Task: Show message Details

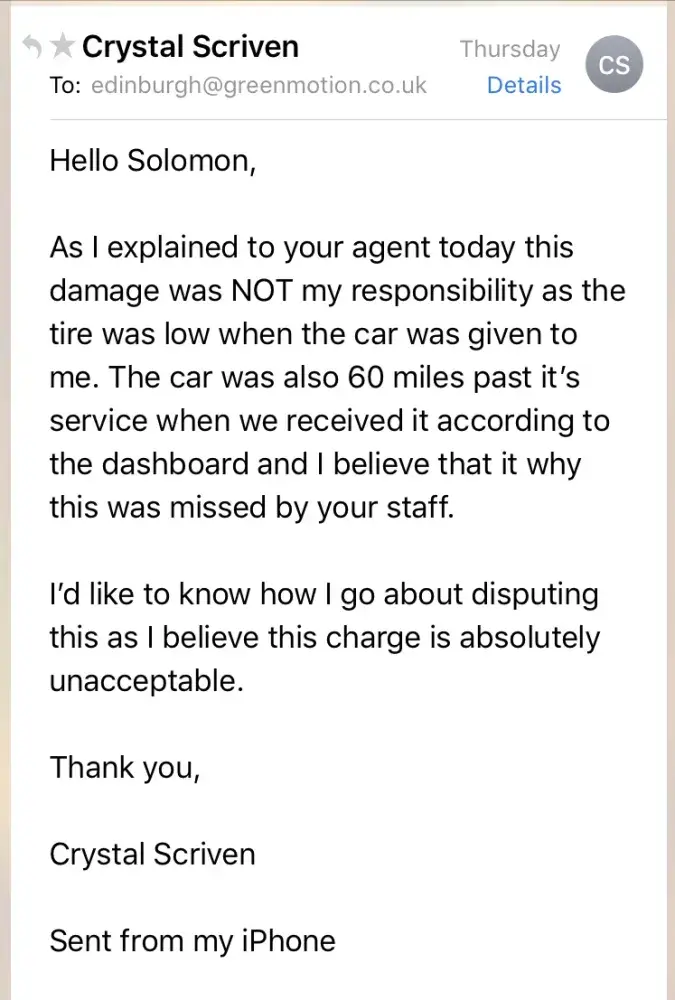Action: 524,86
